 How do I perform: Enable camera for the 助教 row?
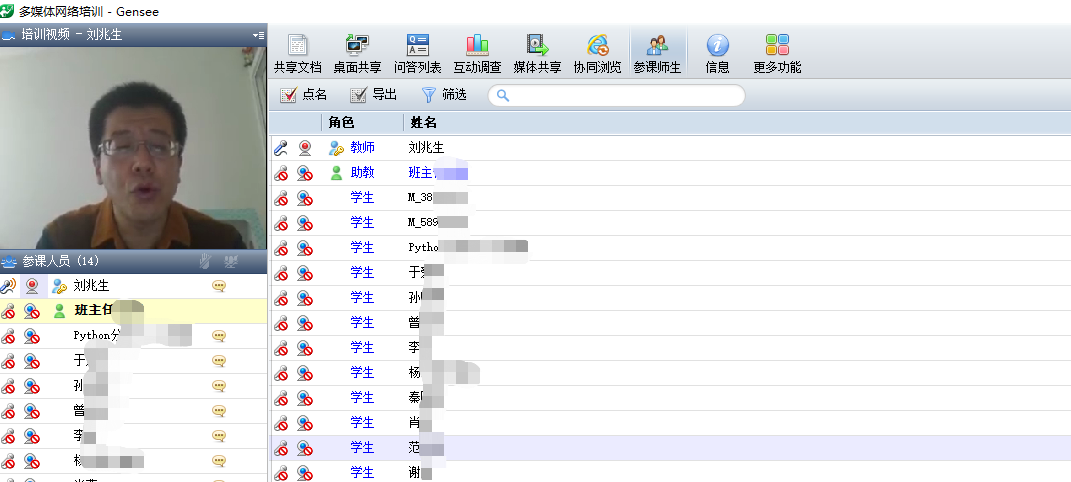click(x=305, y=173)
